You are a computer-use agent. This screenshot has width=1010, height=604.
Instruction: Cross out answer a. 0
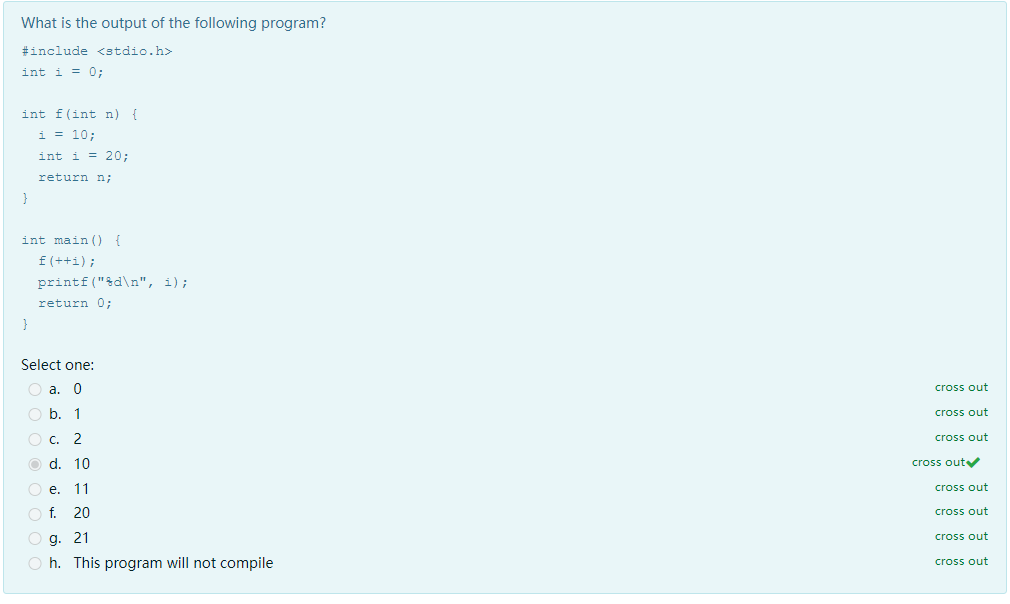(961, 388)
